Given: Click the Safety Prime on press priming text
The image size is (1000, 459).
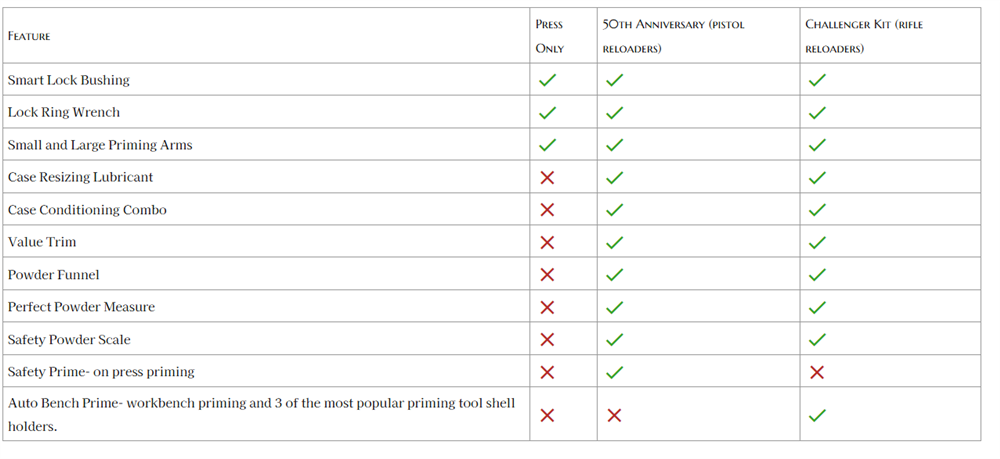Looking at the screenshot, I should [101, 372].
